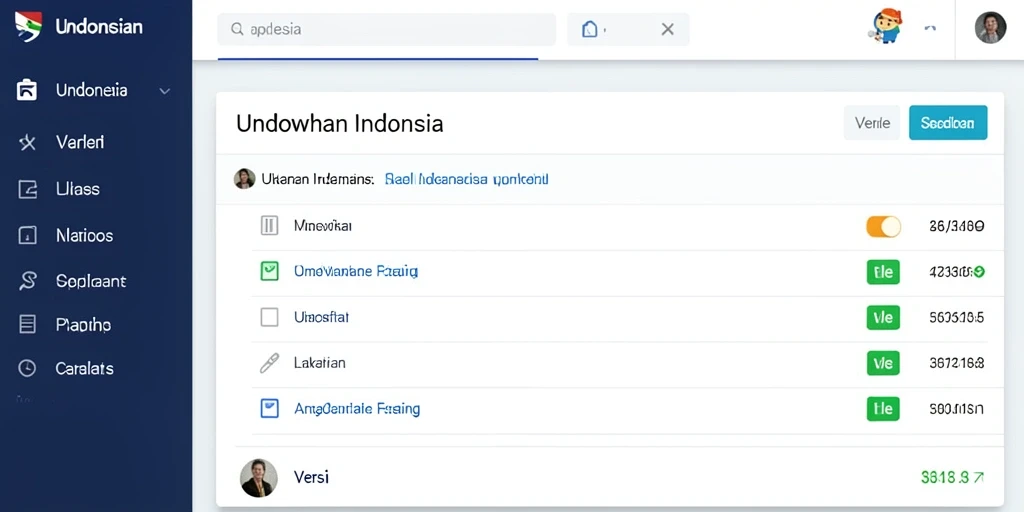Click the home icon in the tab chip
1024x512 pixels.
coord(590,29)
